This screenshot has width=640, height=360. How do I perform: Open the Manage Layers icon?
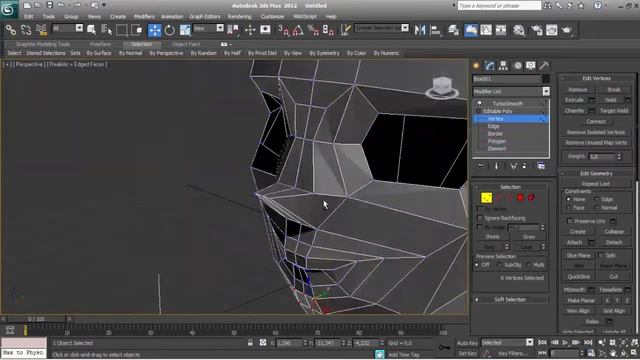point(453,30)
